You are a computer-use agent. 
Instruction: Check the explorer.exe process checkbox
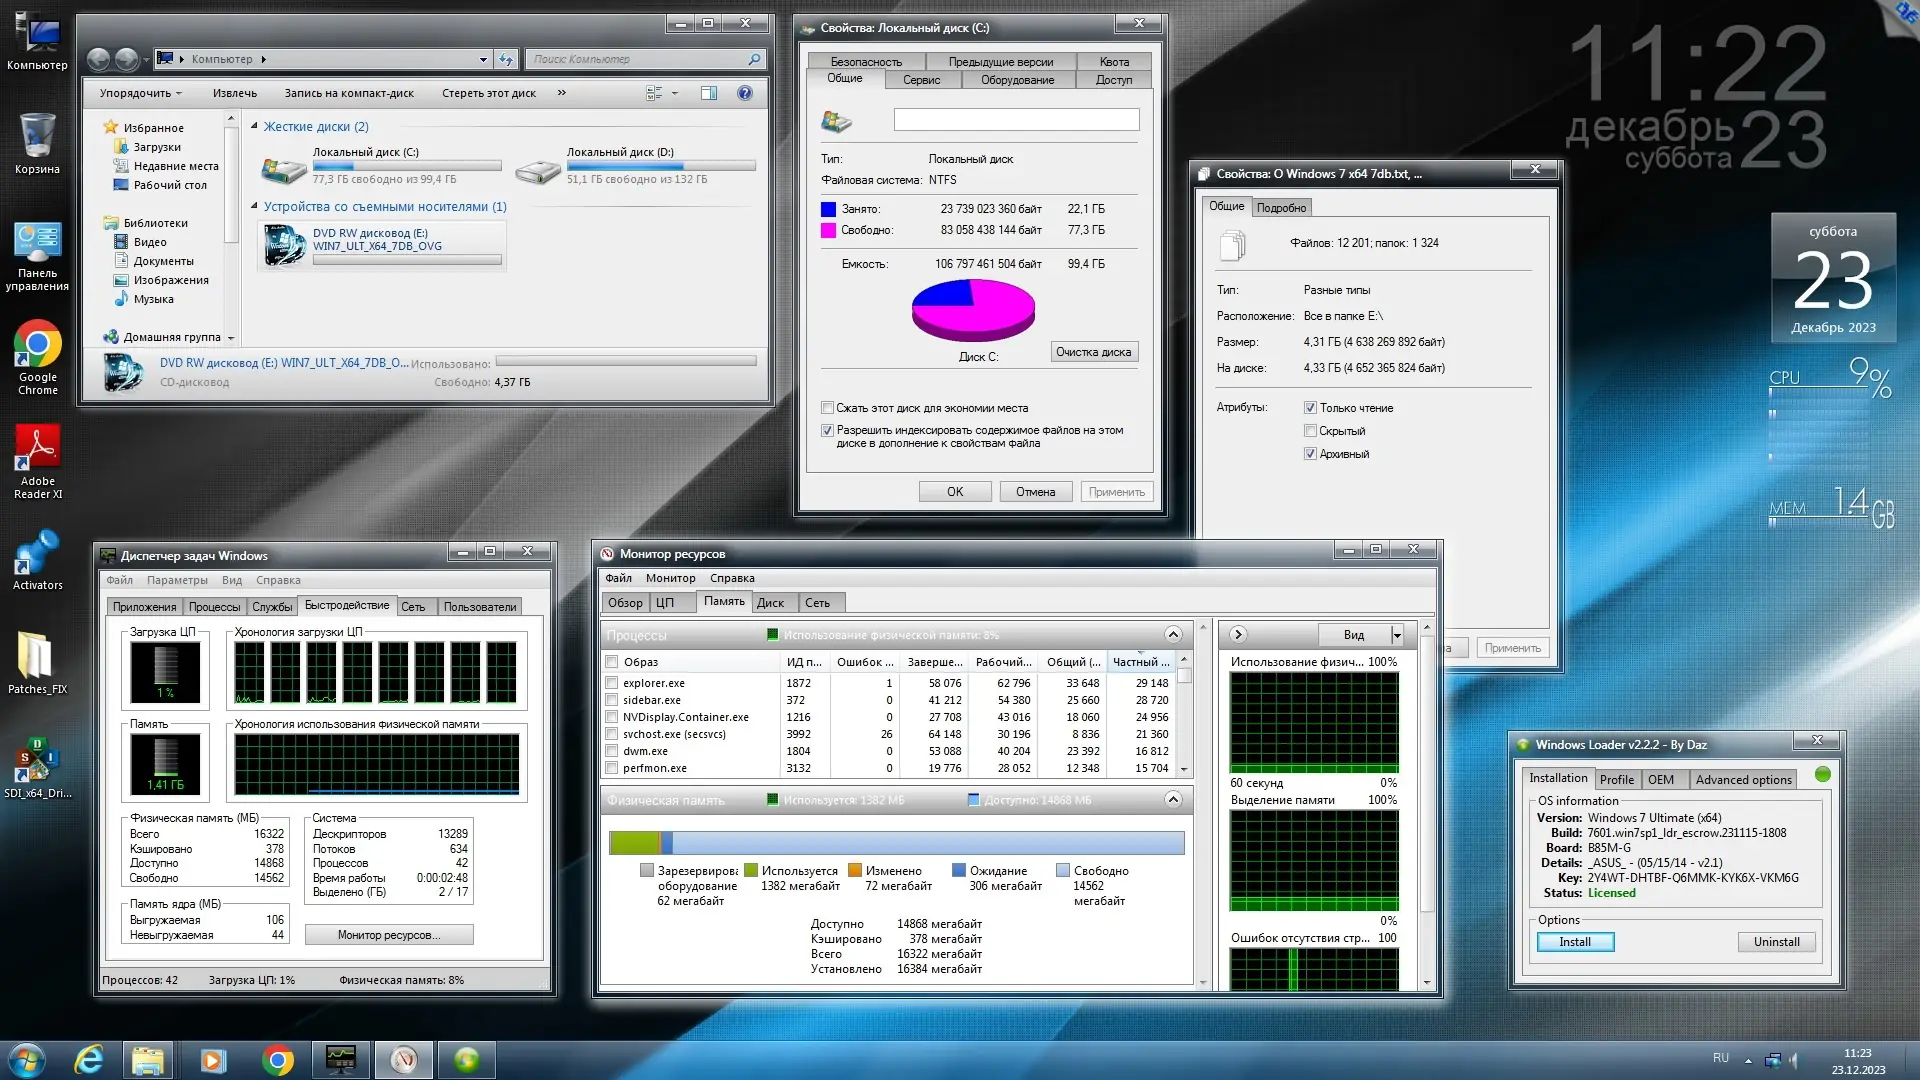(x=611, y=683)
